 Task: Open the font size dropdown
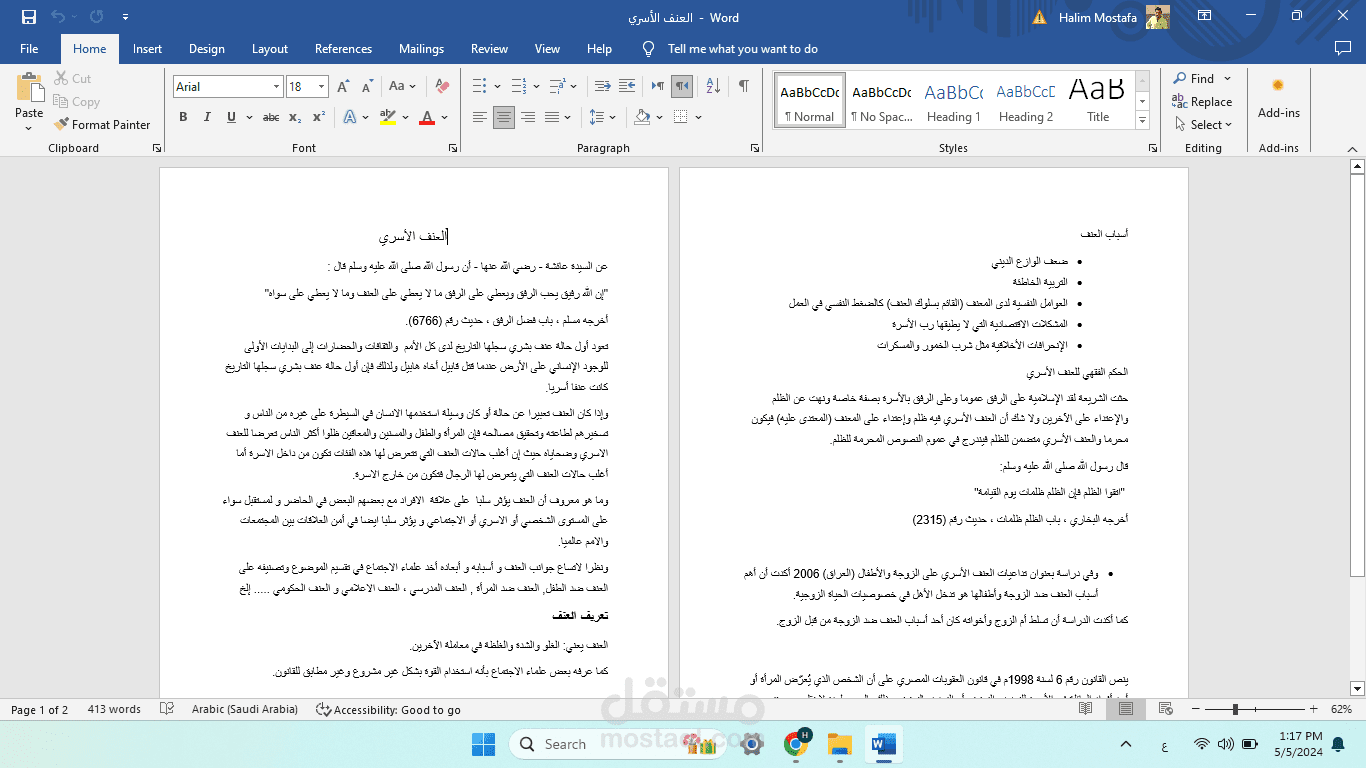coord(321,87)
